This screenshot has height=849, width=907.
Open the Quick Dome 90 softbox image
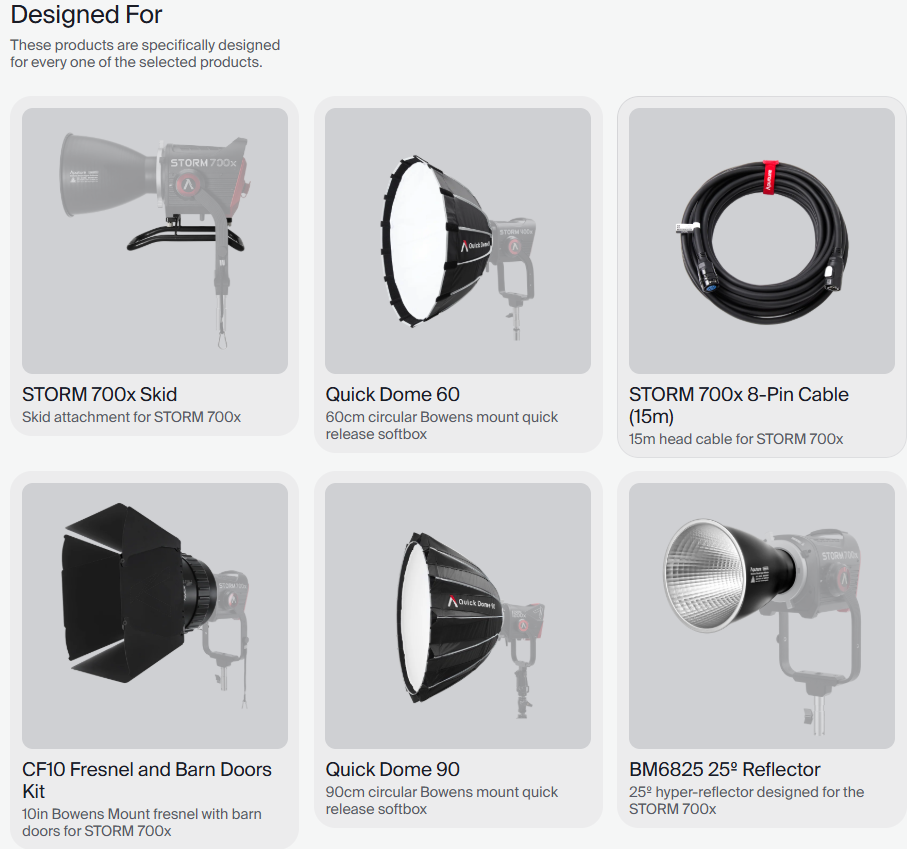click(x=458, y=615)
